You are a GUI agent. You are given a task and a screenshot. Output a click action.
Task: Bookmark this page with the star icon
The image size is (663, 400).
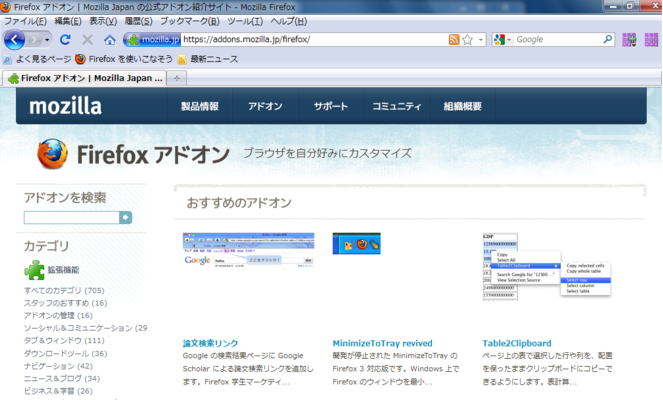coord(467,39)
